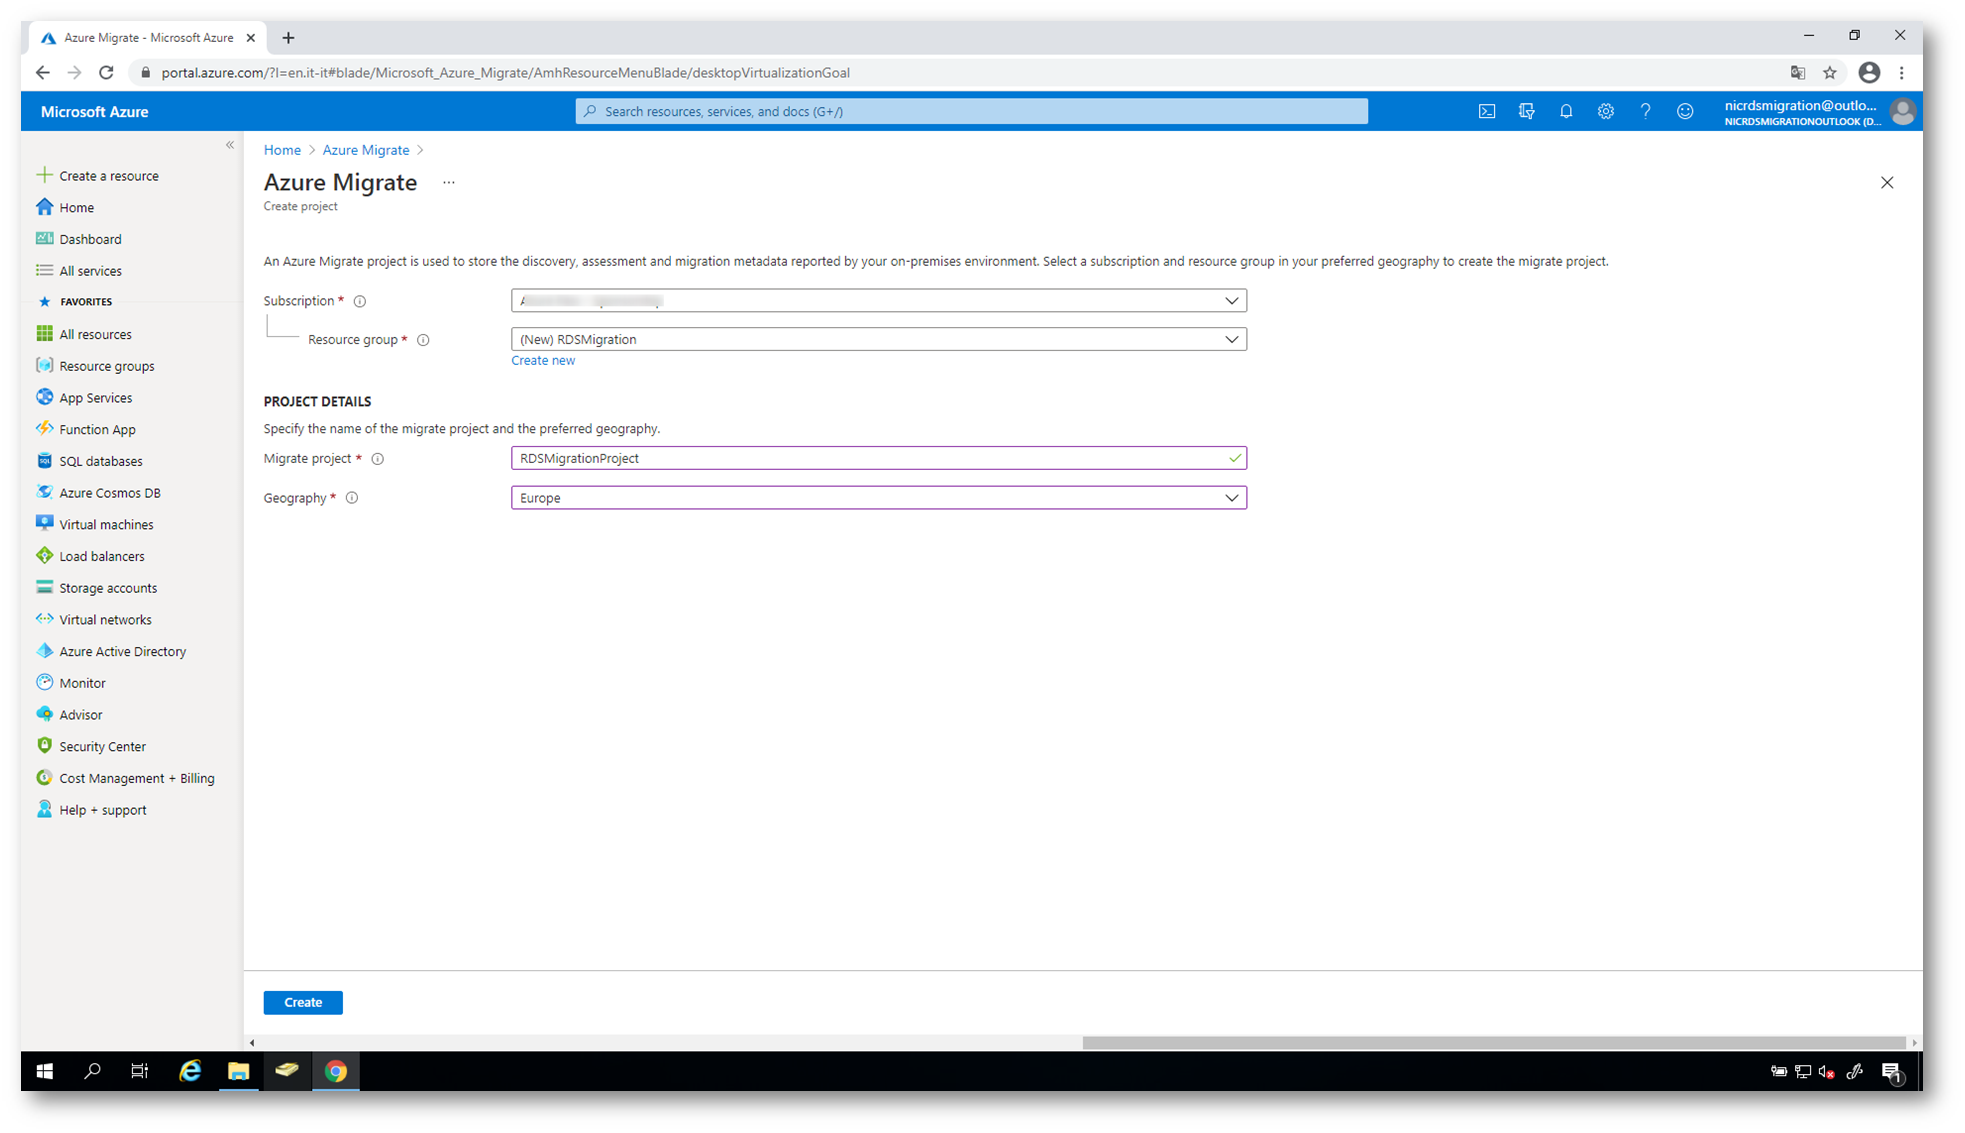
Task: Open the Storage accounts icon
Action: pos(44,588)
